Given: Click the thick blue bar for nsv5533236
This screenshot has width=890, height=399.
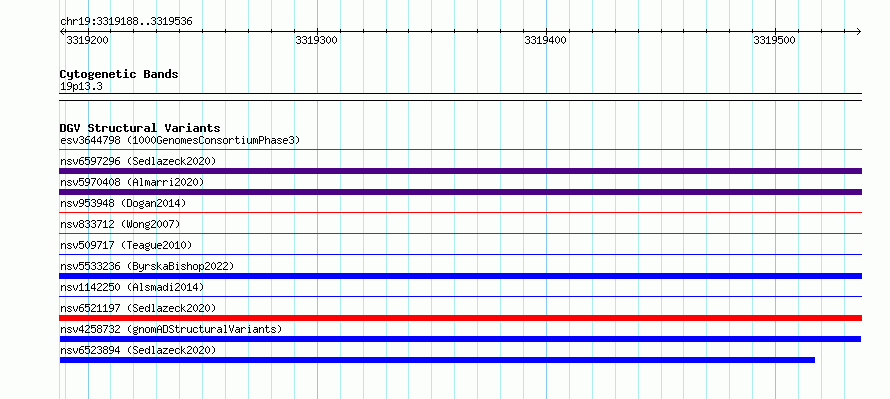Looking at the screenshot, I should [x=460, y=276].
